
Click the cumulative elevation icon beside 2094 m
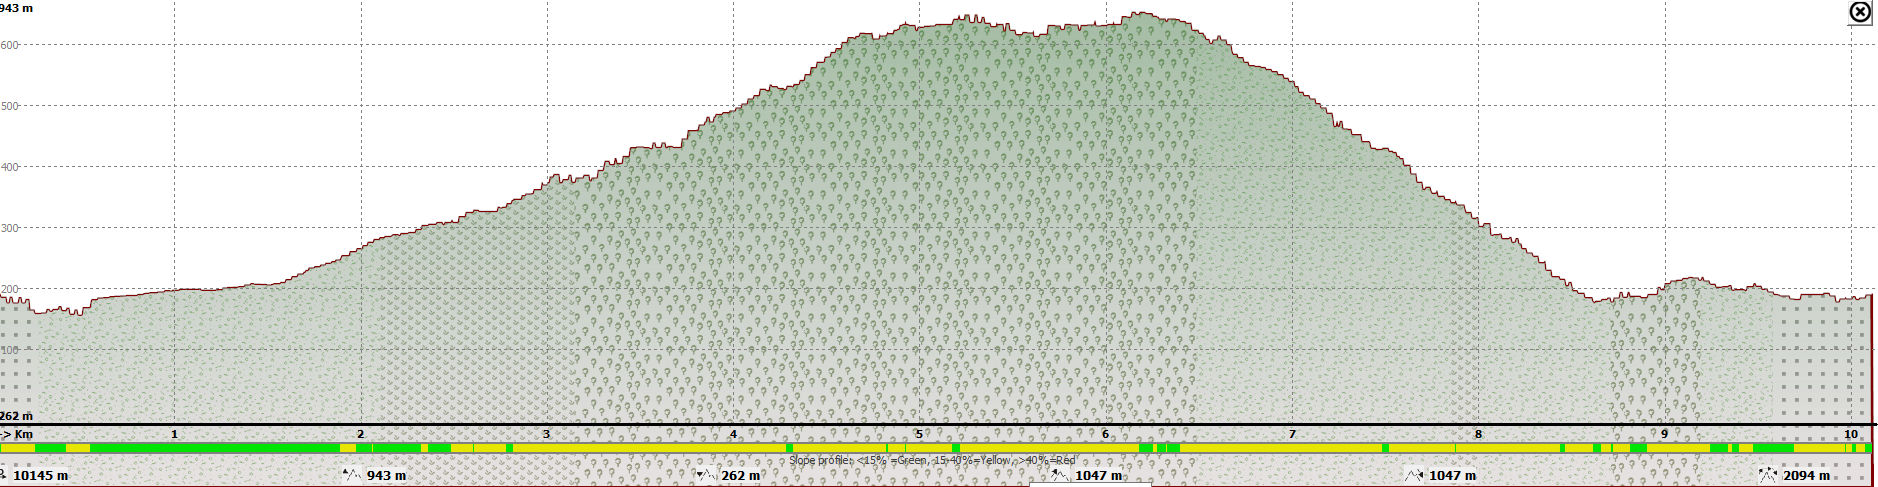coord(1768,475)
